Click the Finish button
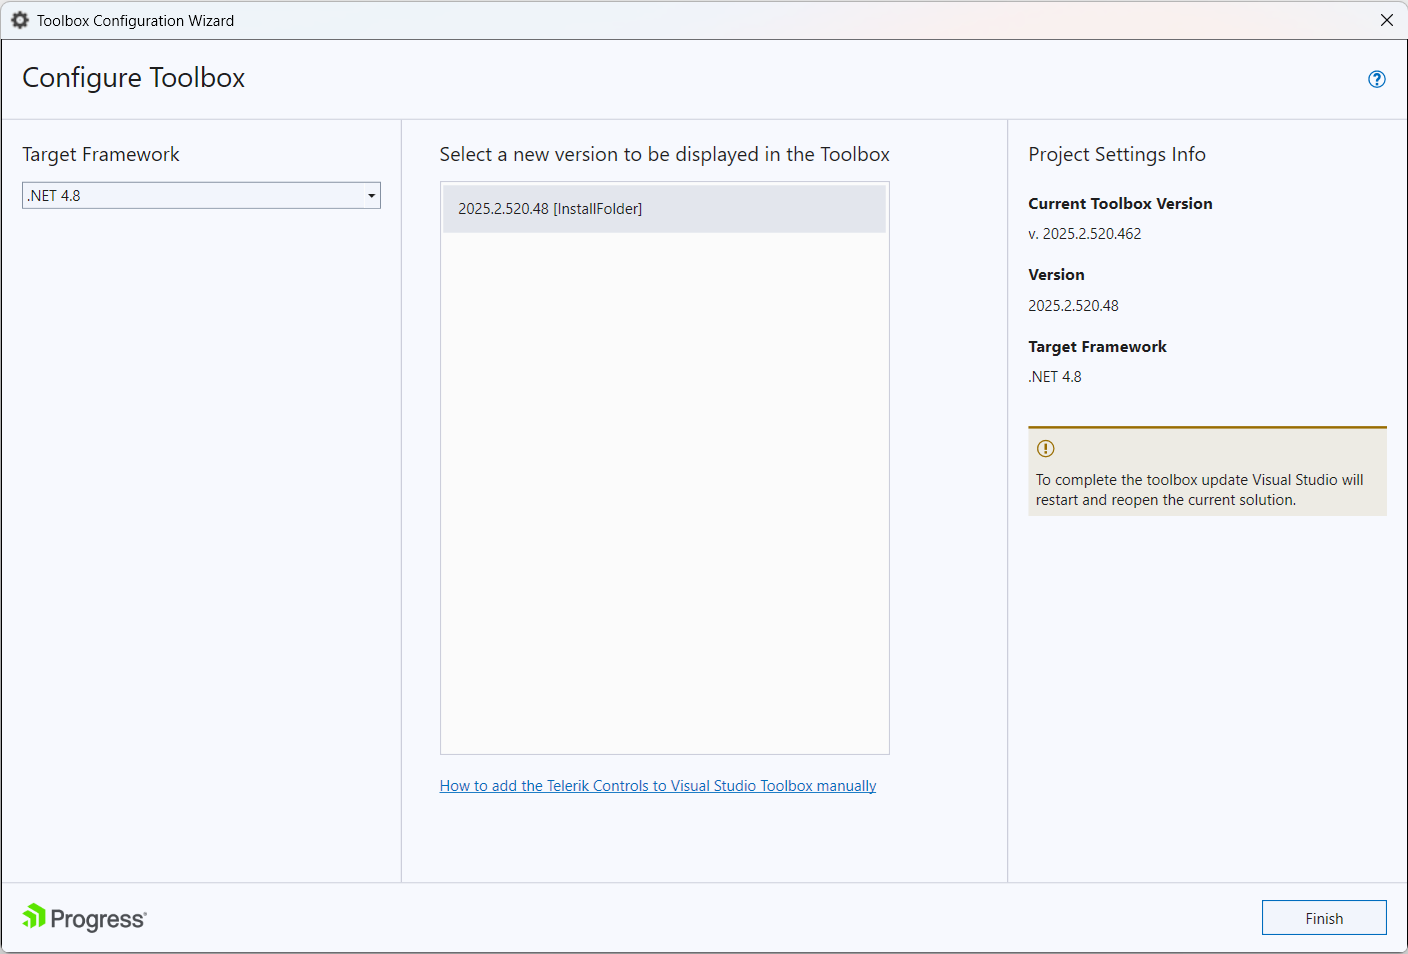1408x954 pixels. [1324, 917]
